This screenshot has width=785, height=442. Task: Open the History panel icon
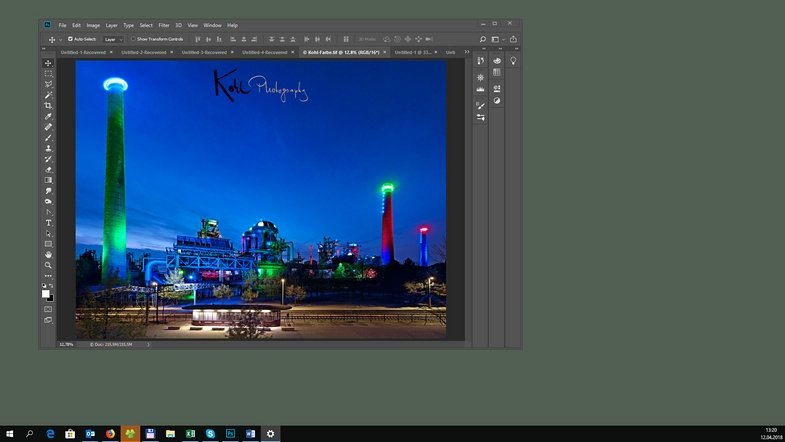coord(481,61)
